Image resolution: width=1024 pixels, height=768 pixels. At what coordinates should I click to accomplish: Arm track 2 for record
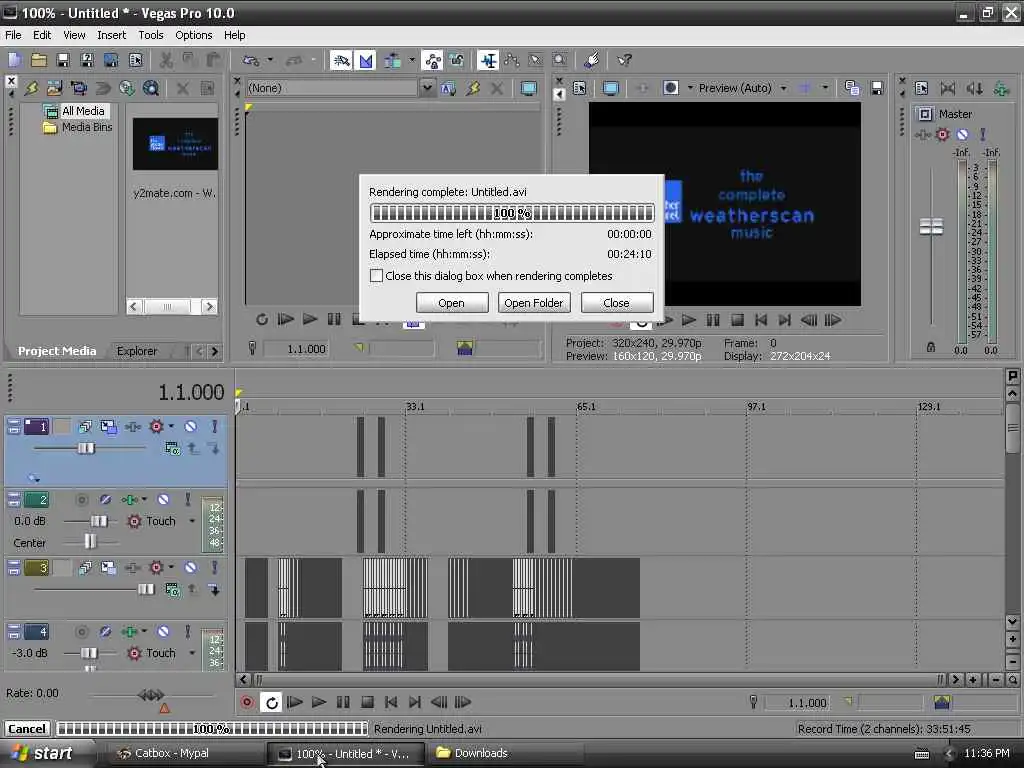(x=82, y=501)
